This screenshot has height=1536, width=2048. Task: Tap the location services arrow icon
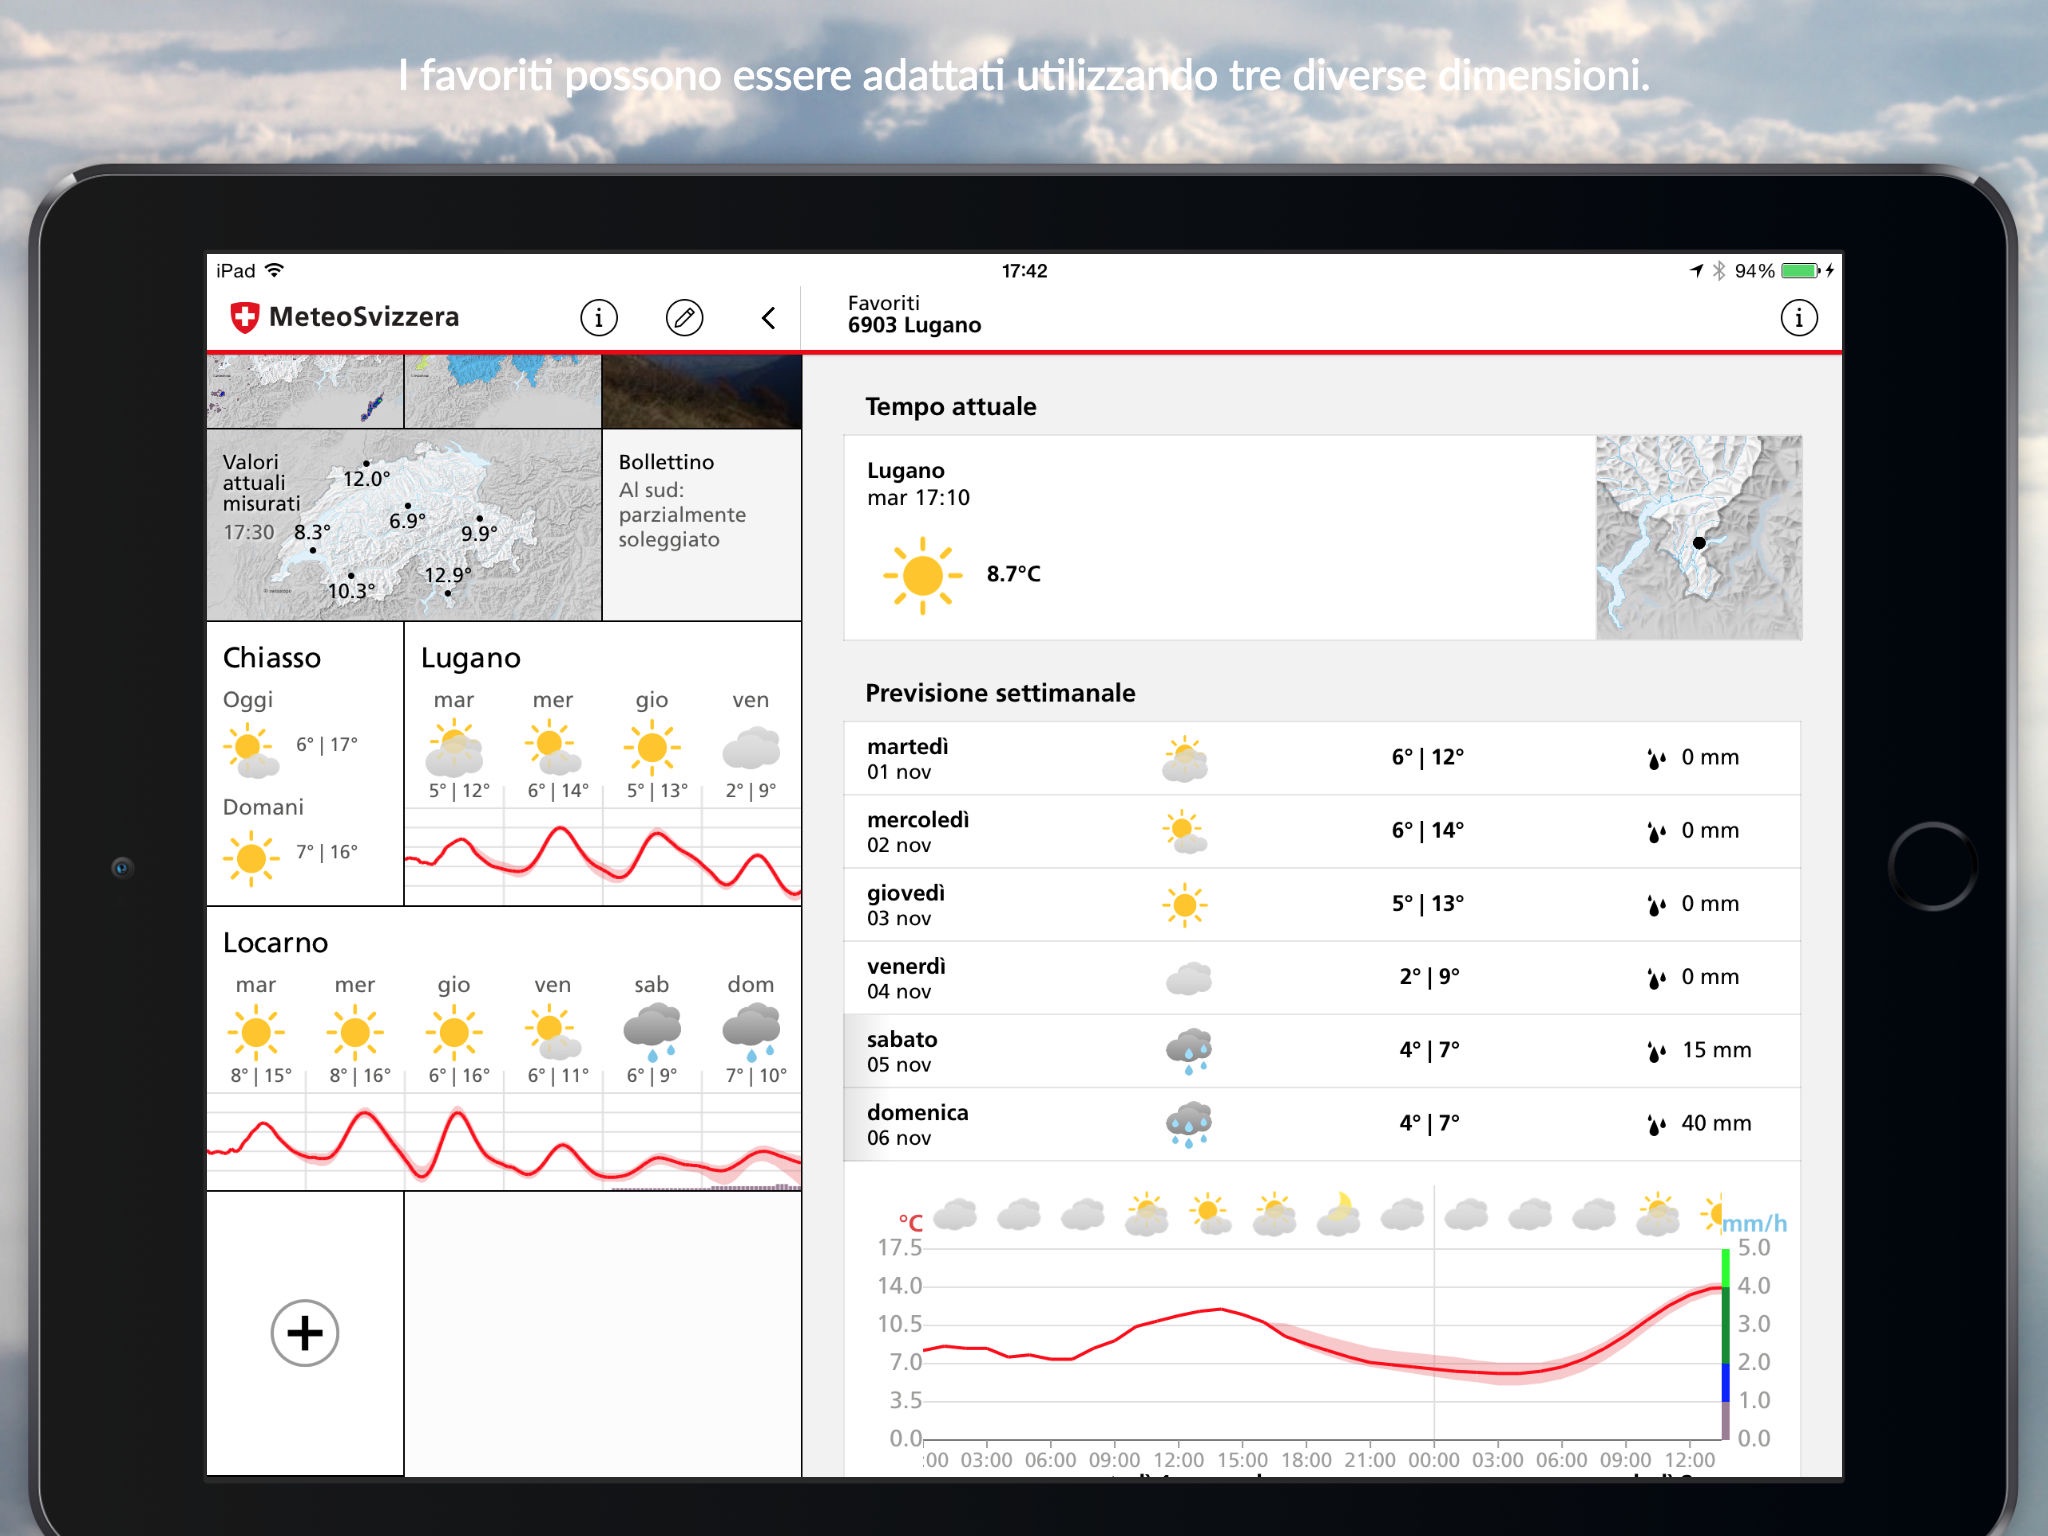coord(1696,271)
